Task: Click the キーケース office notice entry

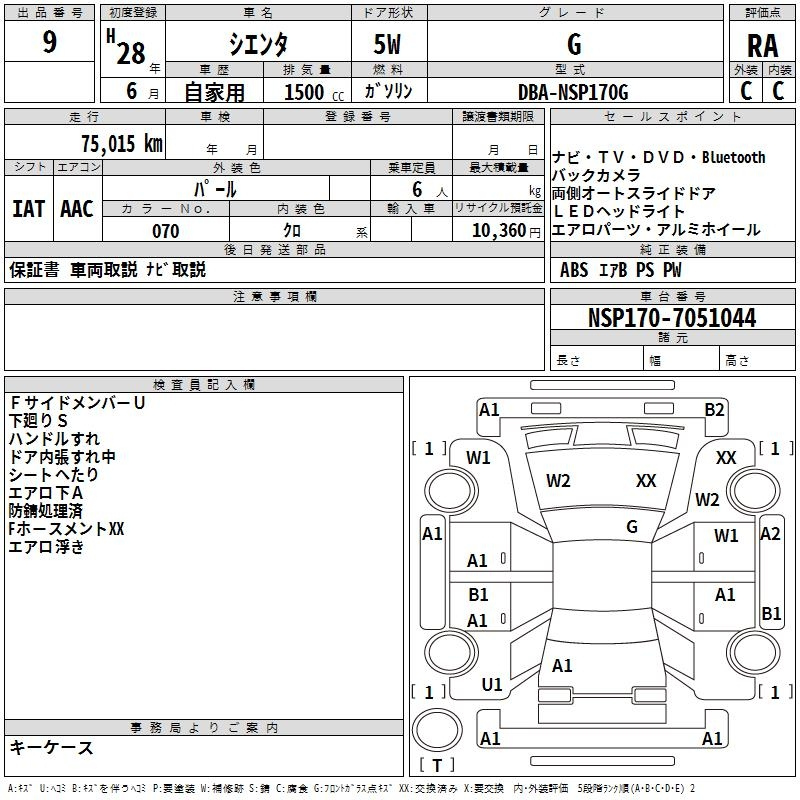Action: [x=51, y=748]
